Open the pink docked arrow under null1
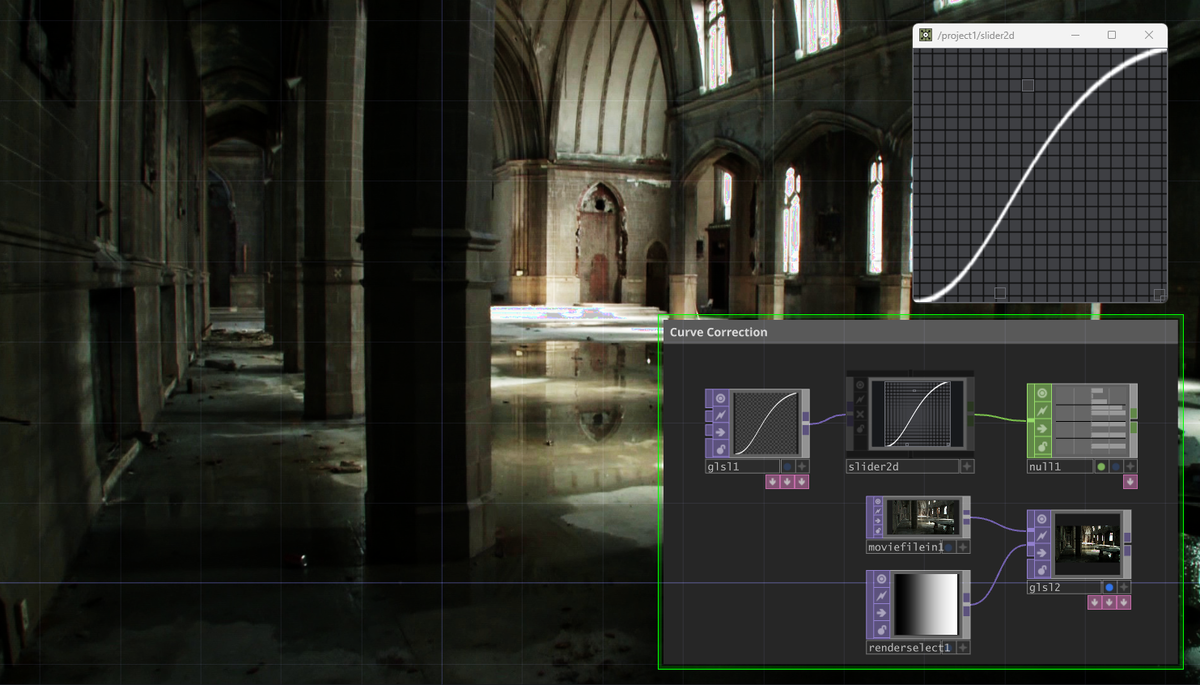The height and width of the screenshot is (685, 1200). pyautogui.click(x=1130, y=482)
